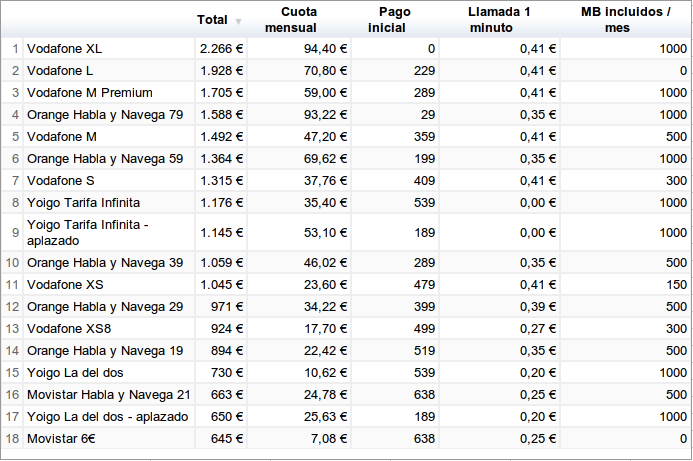This screenshot has width=693, height=461.
Task: Select the 1.705 € total cell
Action: click(x=221, y=93)
